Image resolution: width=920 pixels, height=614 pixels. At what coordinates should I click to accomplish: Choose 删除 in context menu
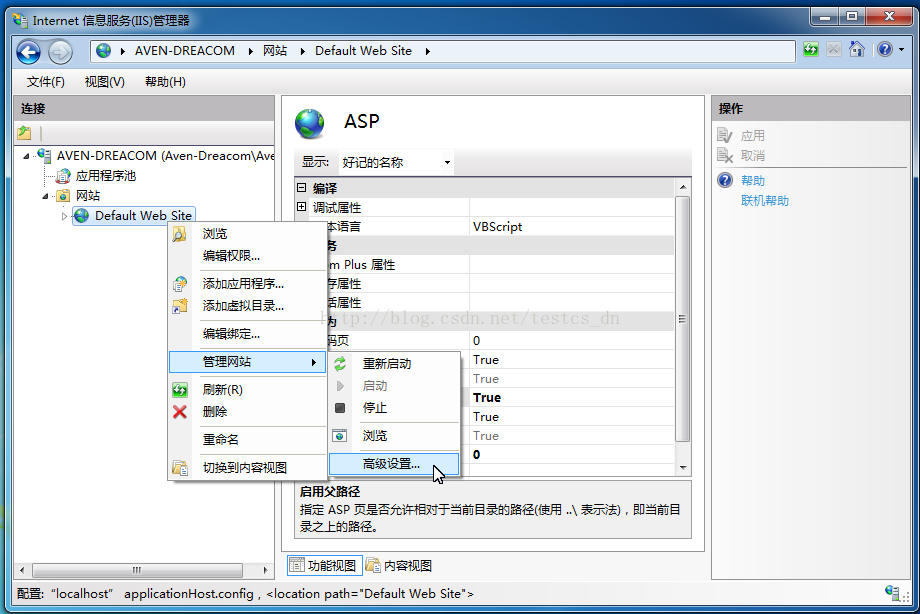(x=248, y=412)
